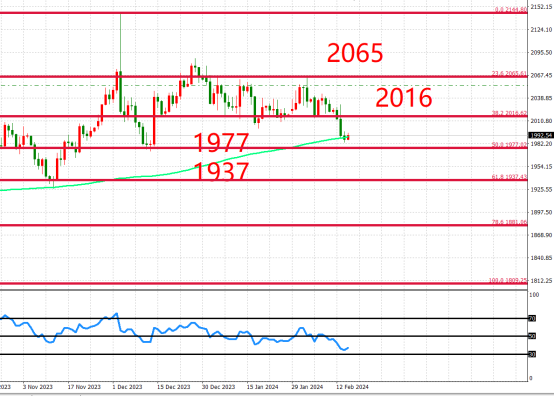554x397 pixels.
Task: Select the RSI 70 level marker
Action: pyautogui.click(x=532, y=319)
